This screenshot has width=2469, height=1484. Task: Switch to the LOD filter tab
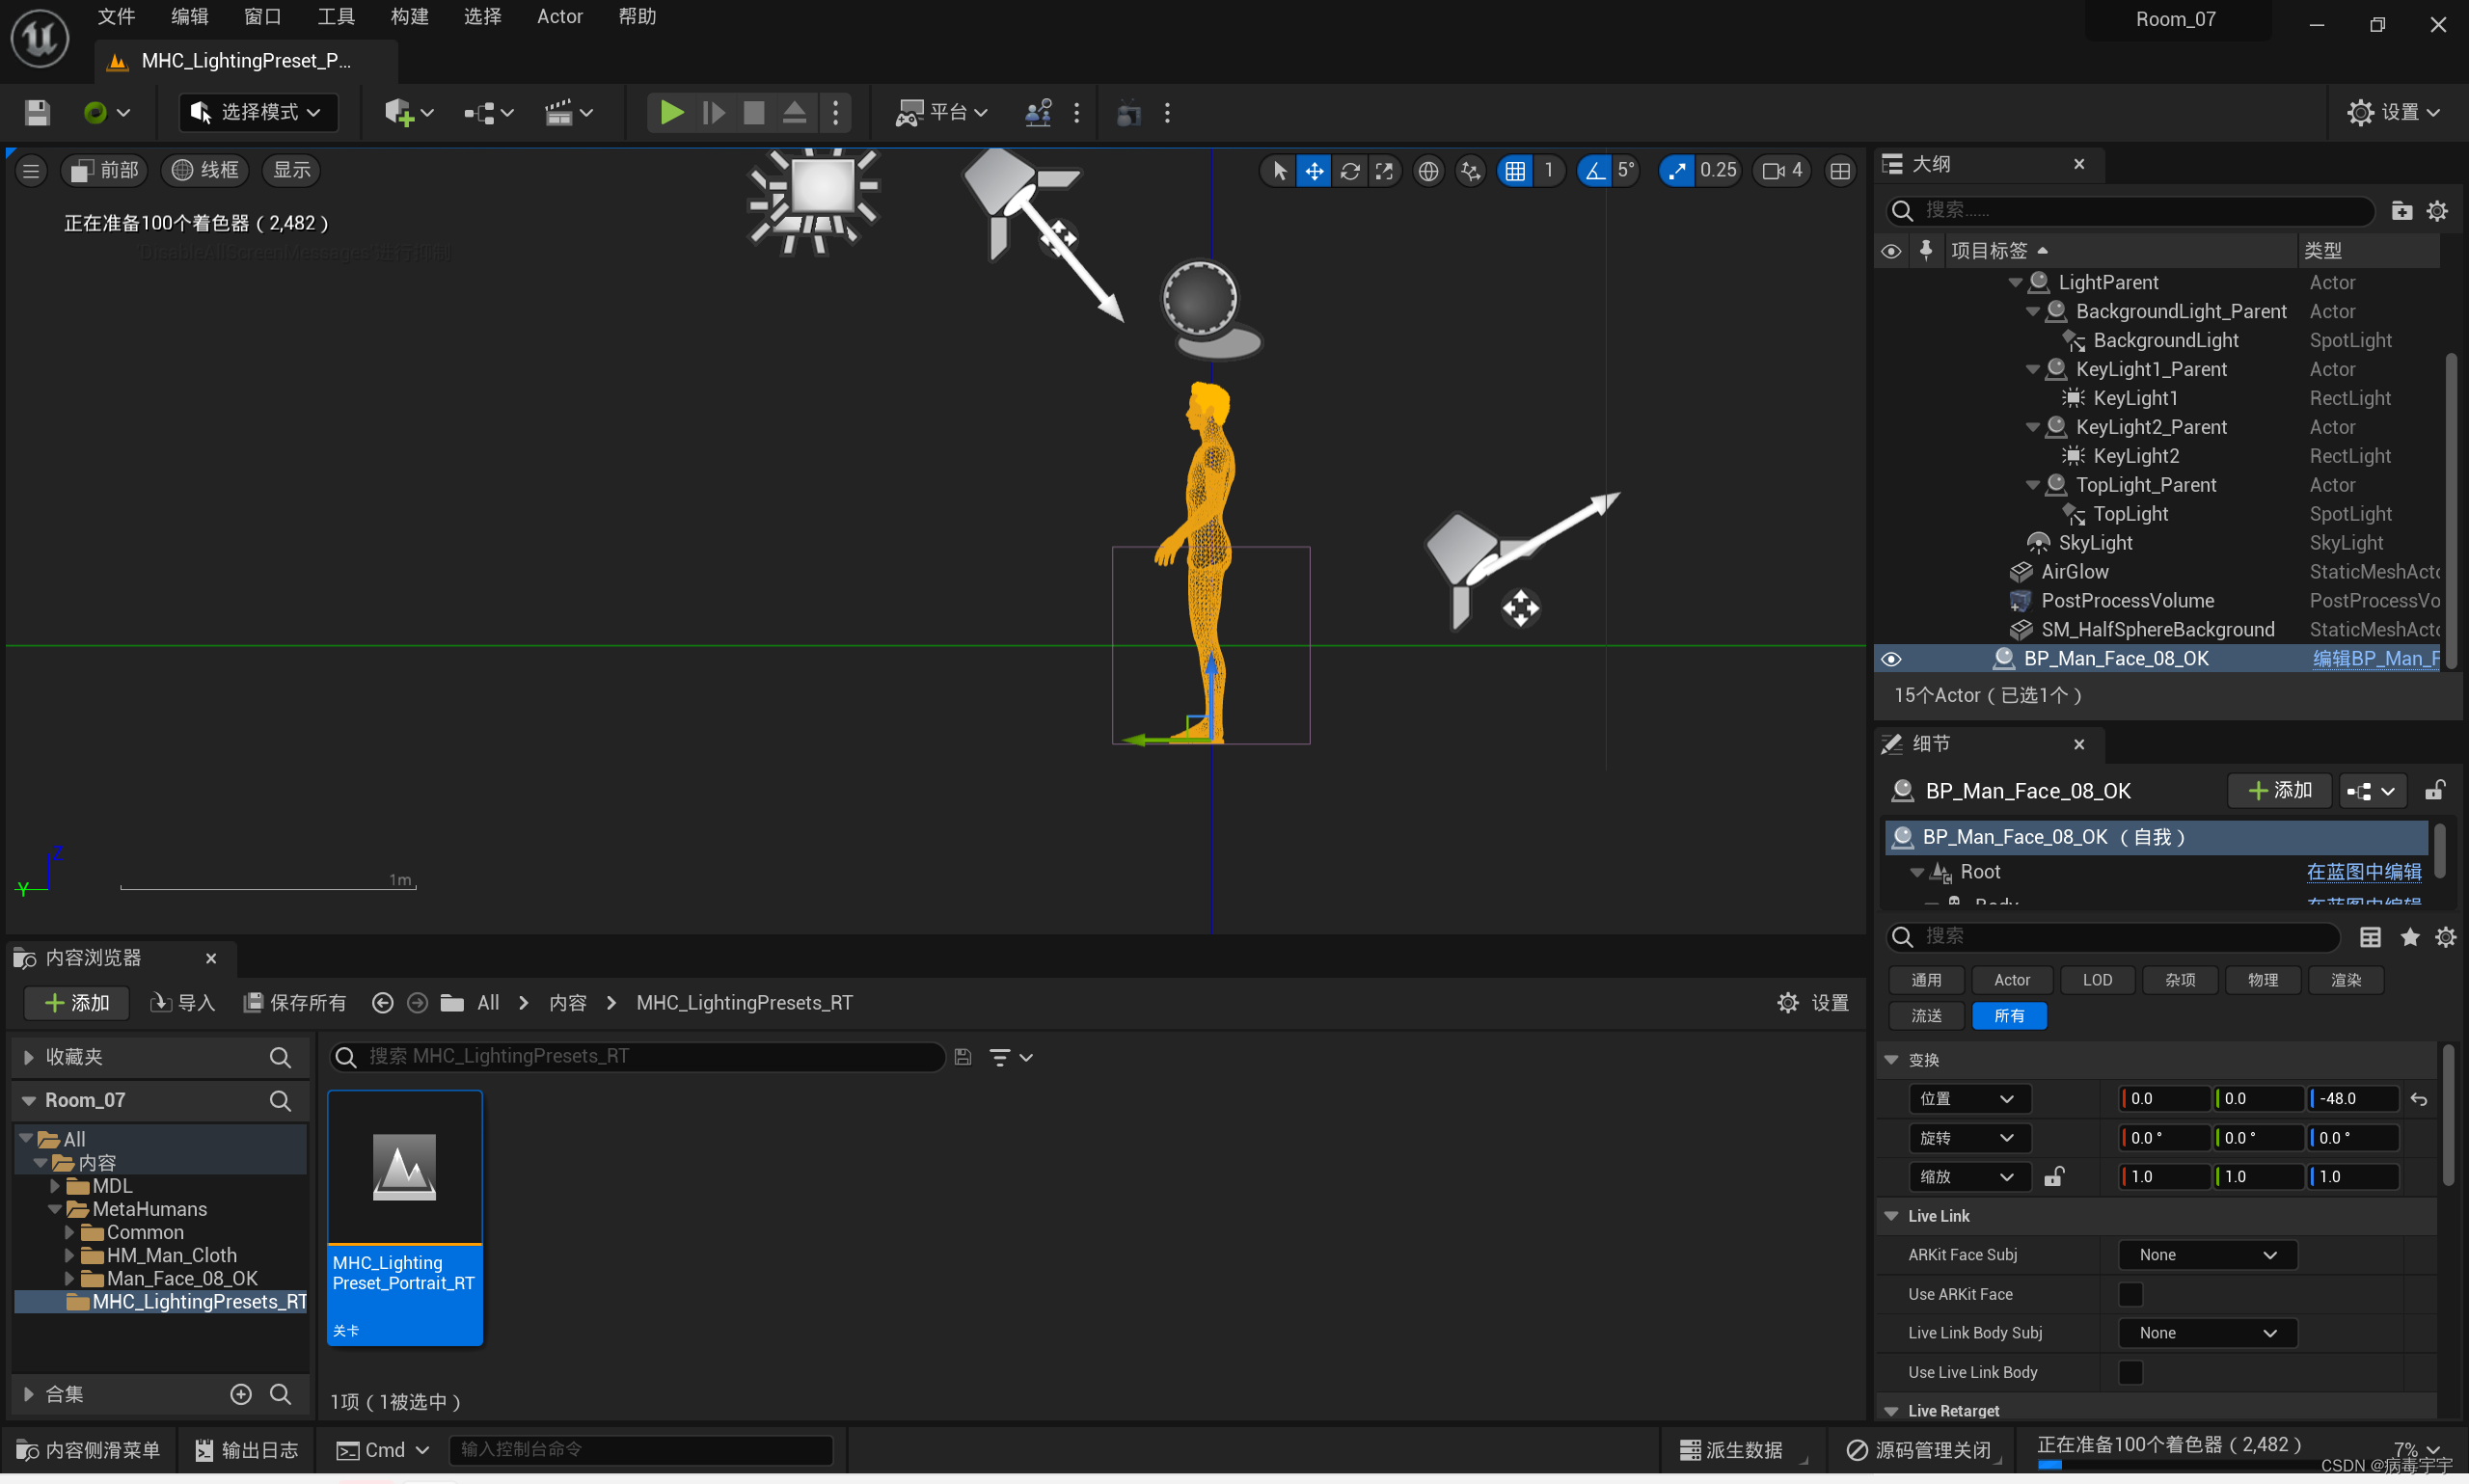click(x=2096, y=980)
